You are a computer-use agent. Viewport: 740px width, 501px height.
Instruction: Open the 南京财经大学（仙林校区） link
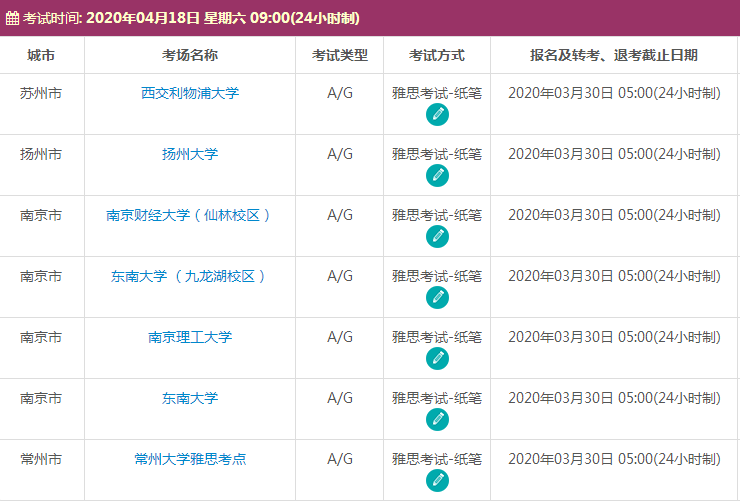[x=190, y=215]
